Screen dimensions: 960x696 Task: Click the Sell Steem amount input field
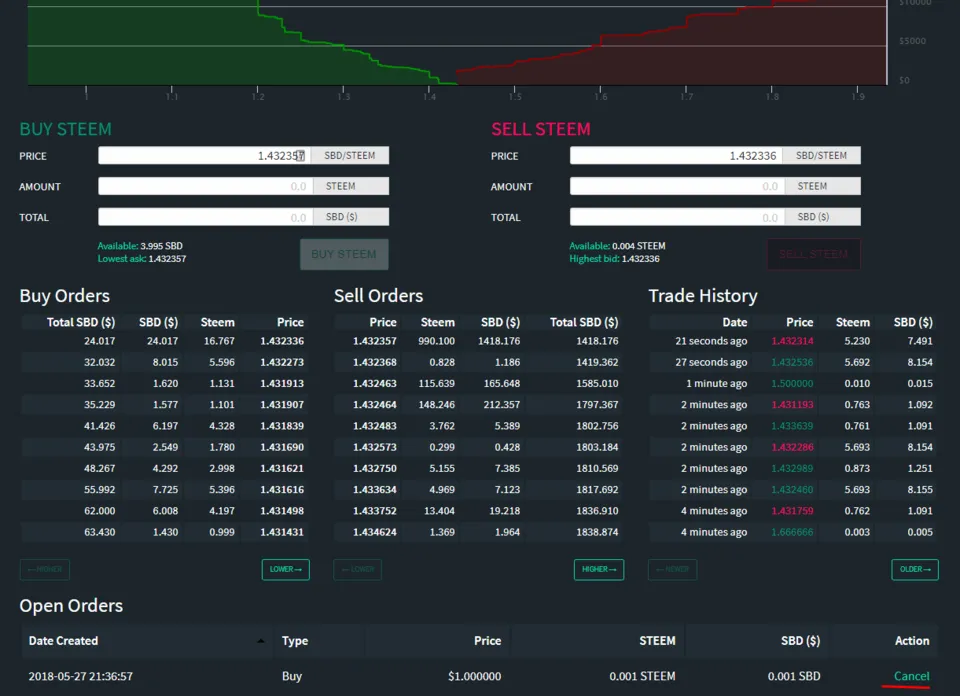(677, 186)
